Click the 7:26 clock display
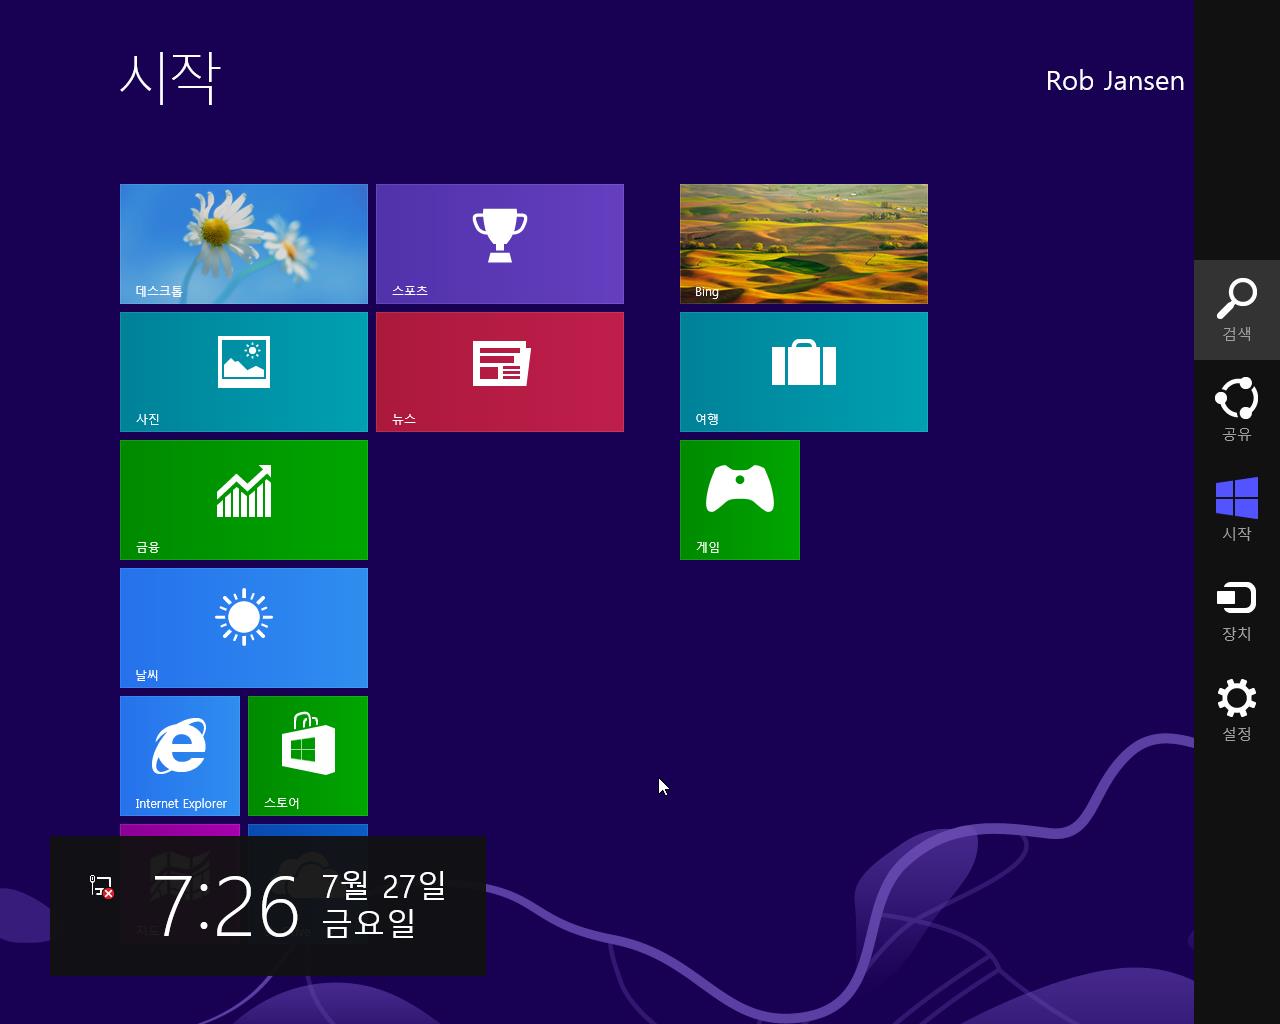The height and width of the screenshot is (1024, 1280). (227, 907)
